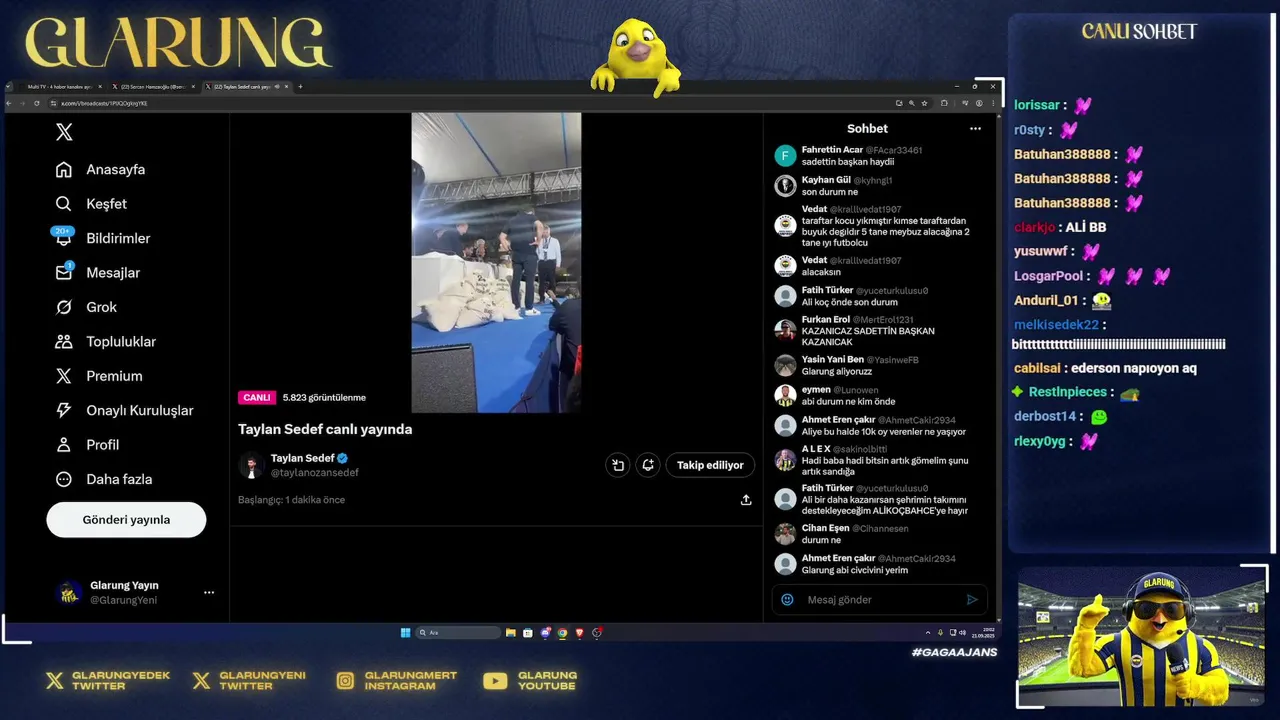Click Cihan Eşen username in chat
Screen dimensions: 1280x720
[825, 528]
